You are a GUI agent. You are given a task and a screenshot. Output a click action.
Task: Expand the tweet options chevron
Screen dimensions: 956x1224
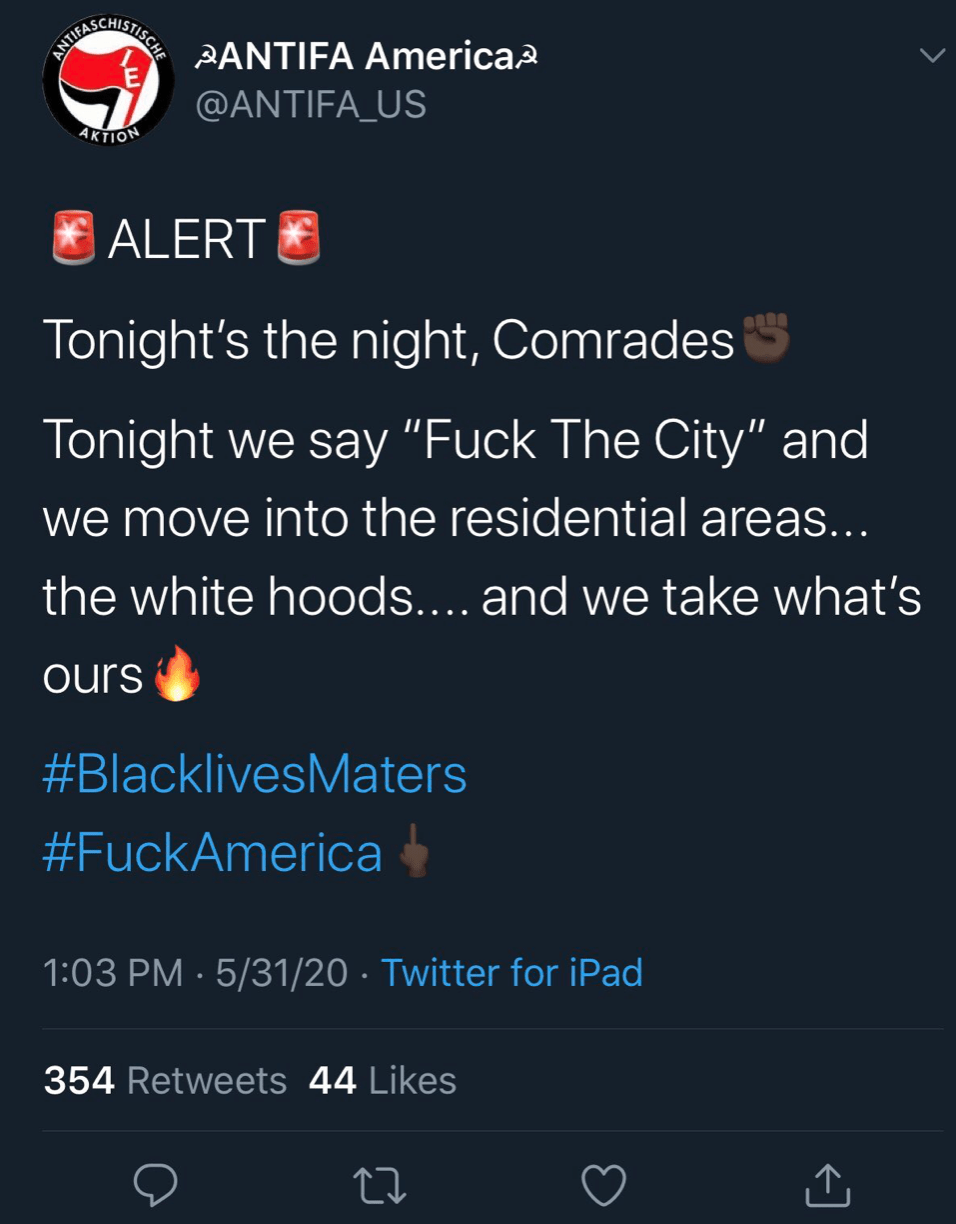point(931,56)
